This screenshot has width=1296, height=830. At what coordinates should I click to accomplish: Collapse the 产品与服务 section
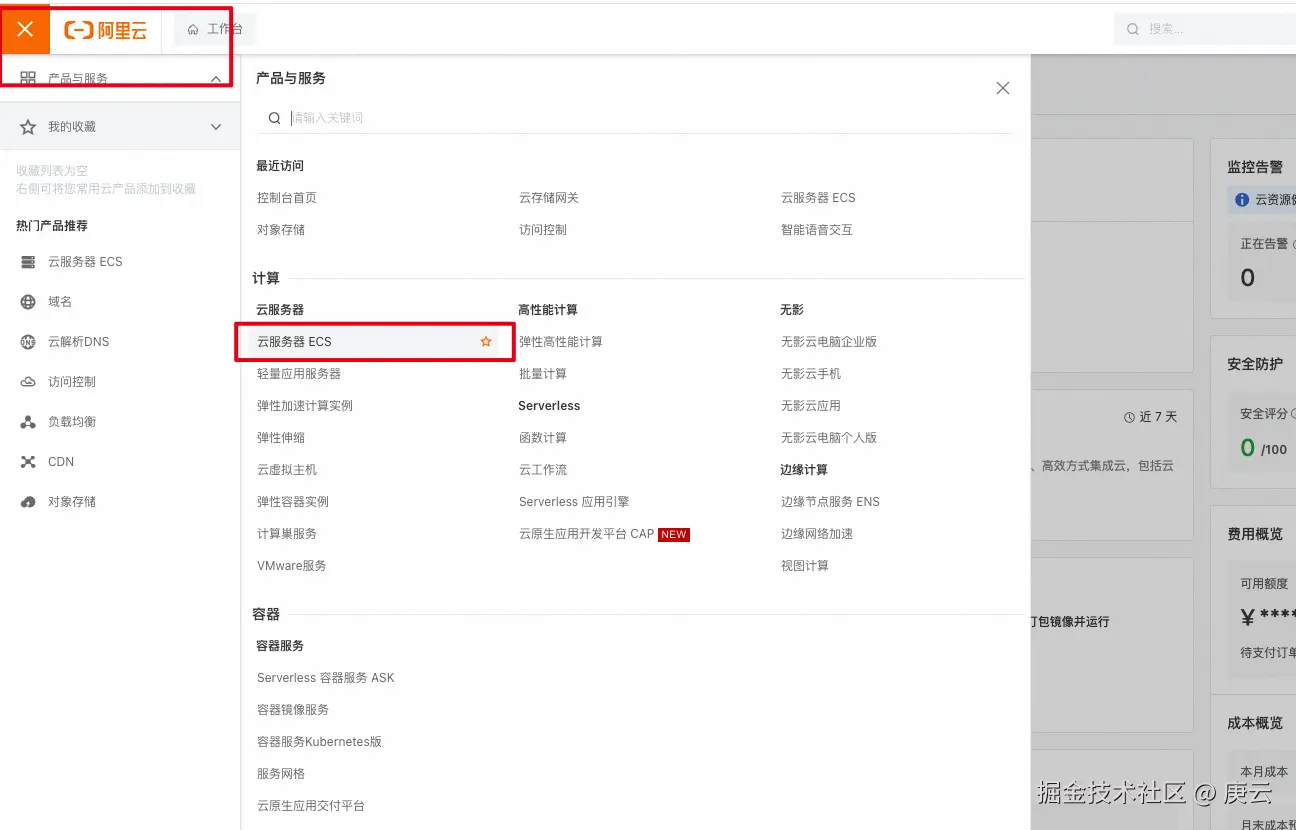tap(216, 78)
